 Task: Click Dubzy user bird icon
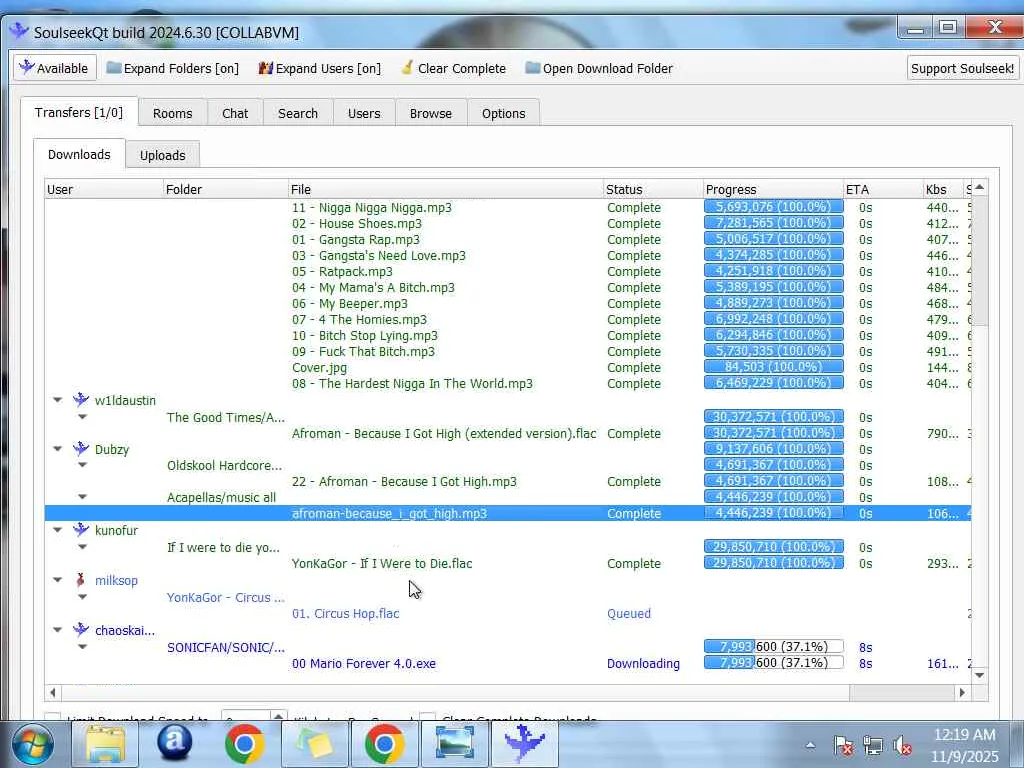click(81, 449)
